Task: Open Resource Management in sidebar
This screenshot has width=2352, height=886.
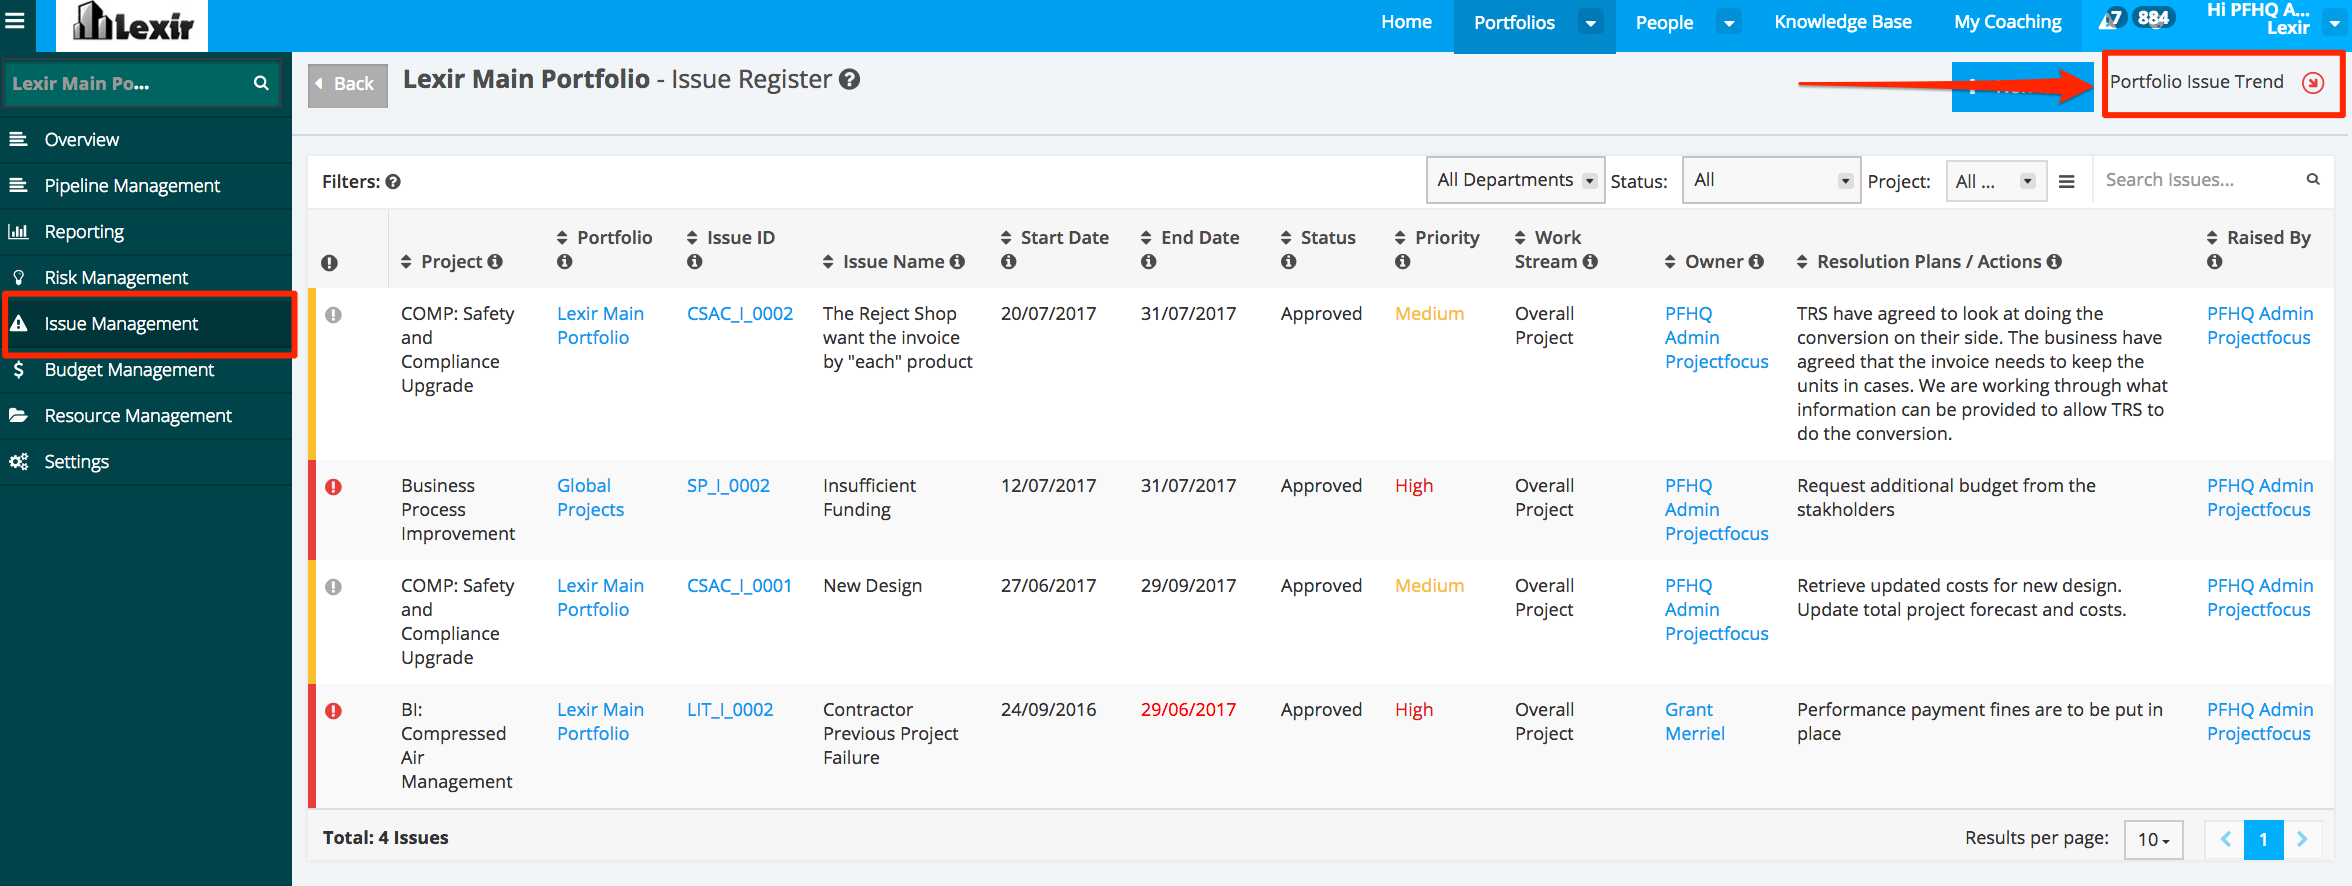Action: (146, 416)
